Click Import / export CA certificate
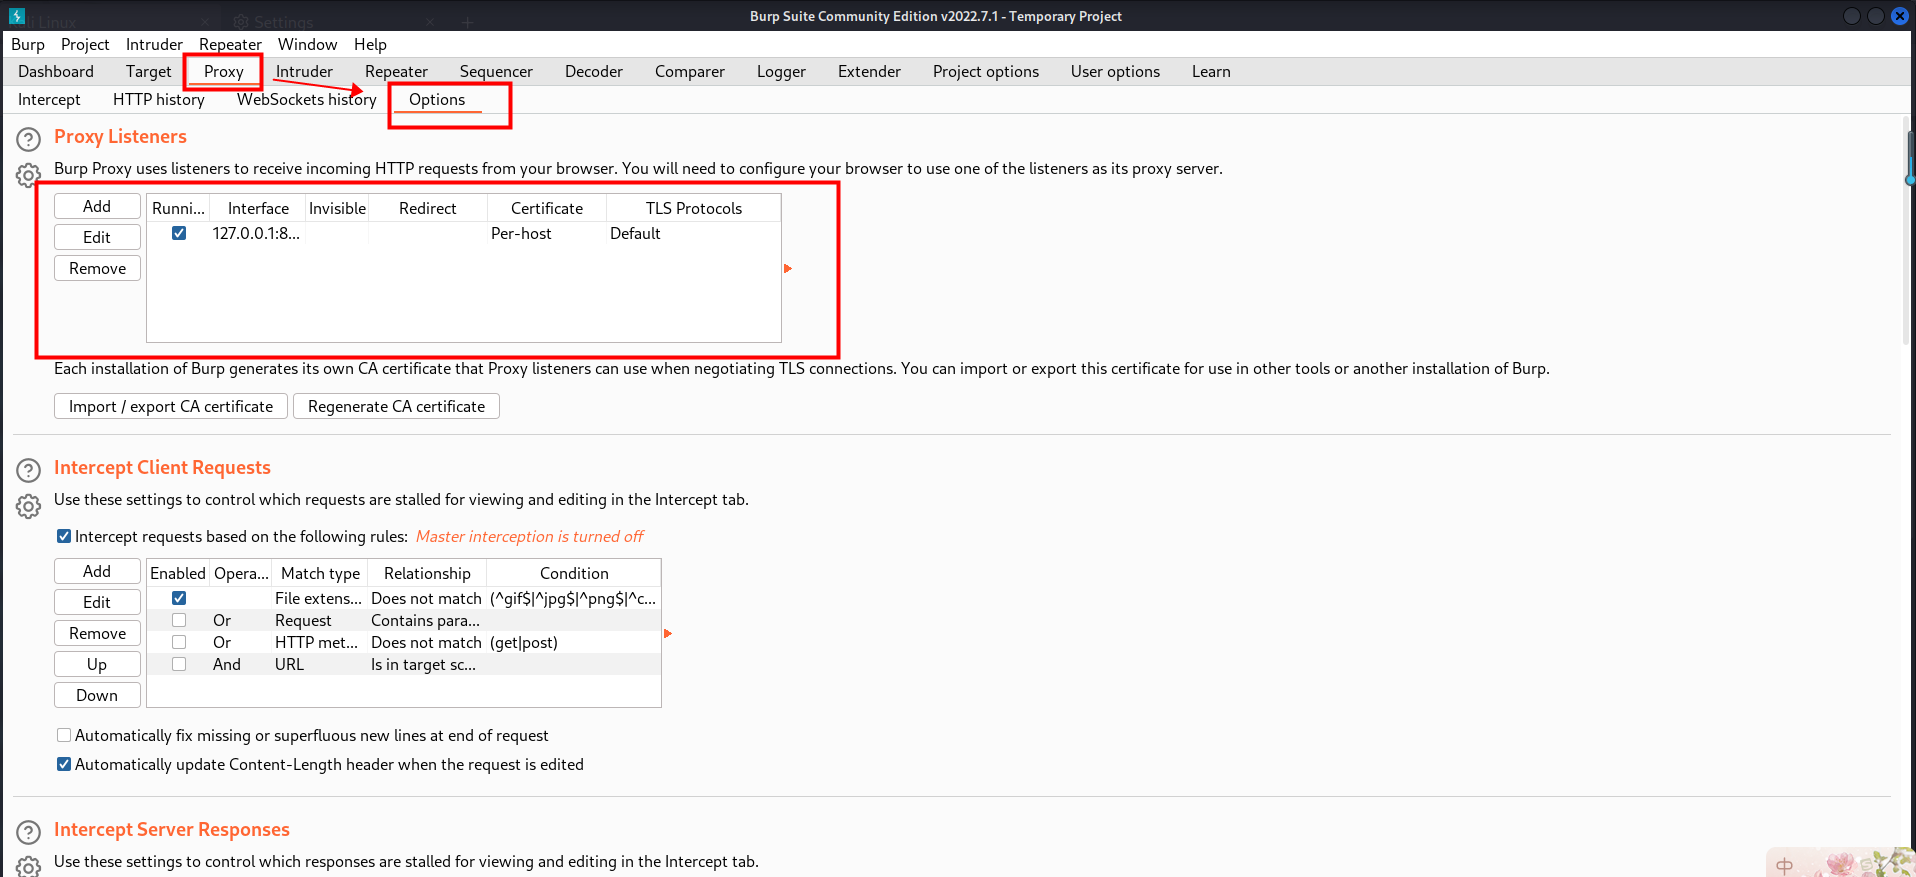1916x877 pixels. pos(171,406)
